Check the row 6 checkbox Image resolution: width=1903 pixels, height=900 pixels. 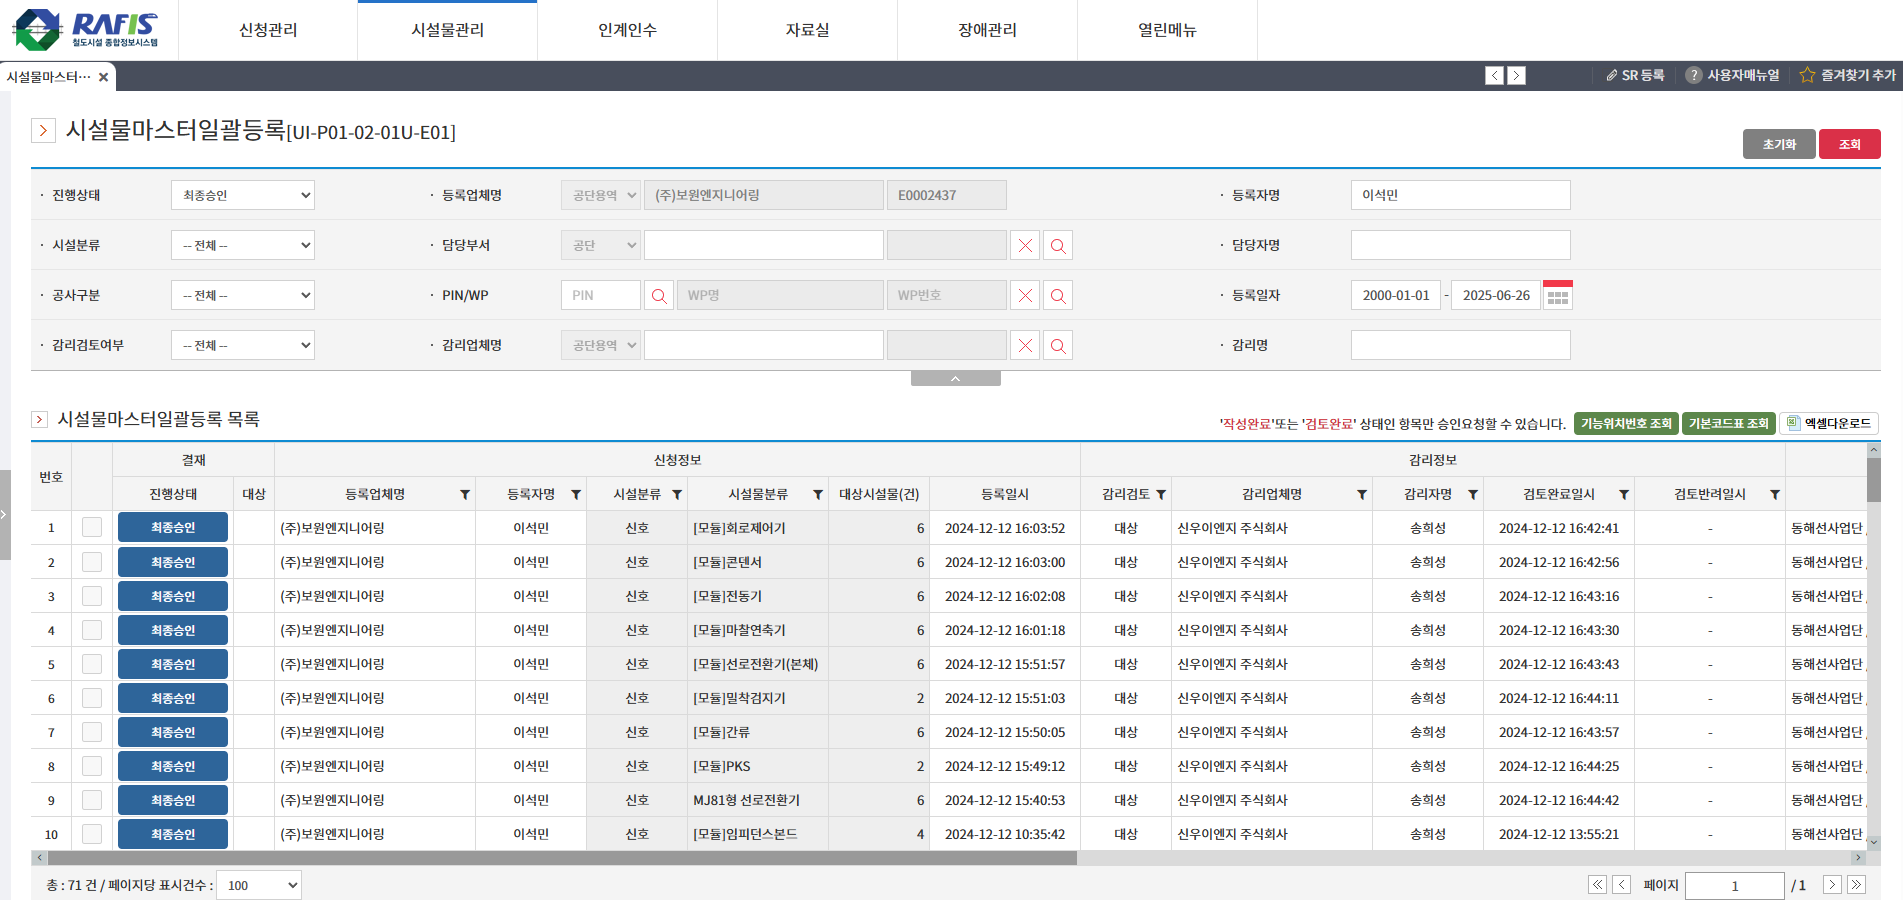[x=92, y=698]
